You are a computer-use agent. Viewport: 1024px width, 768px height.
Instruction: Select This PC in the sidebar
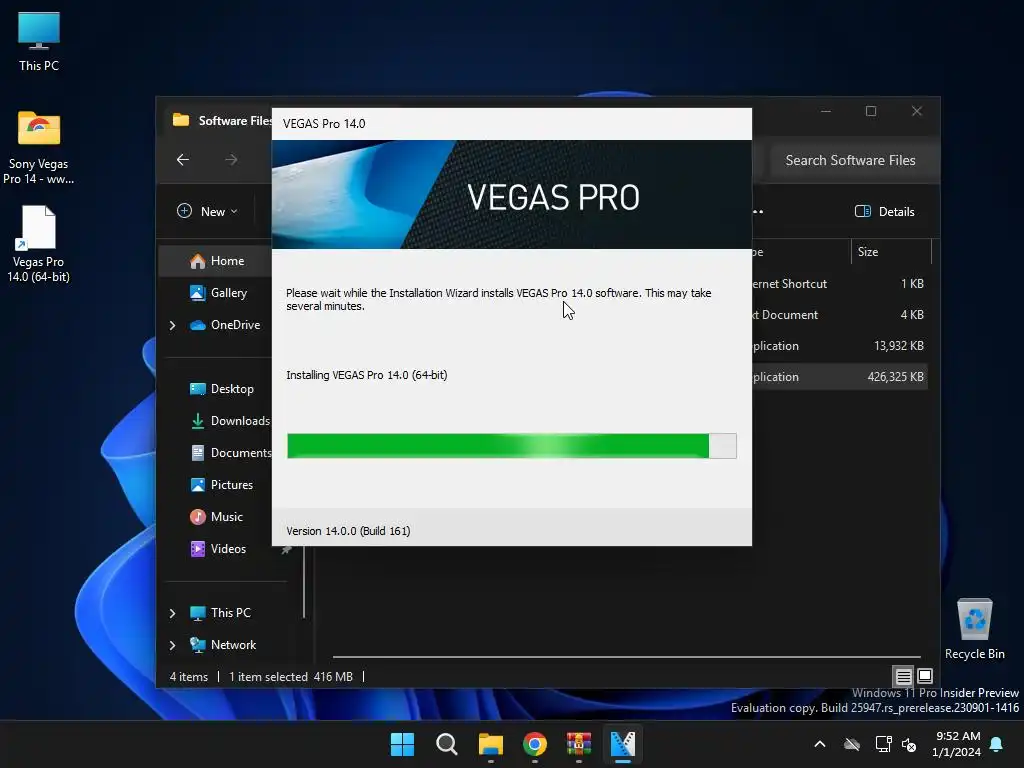click(x=221, y=613)
